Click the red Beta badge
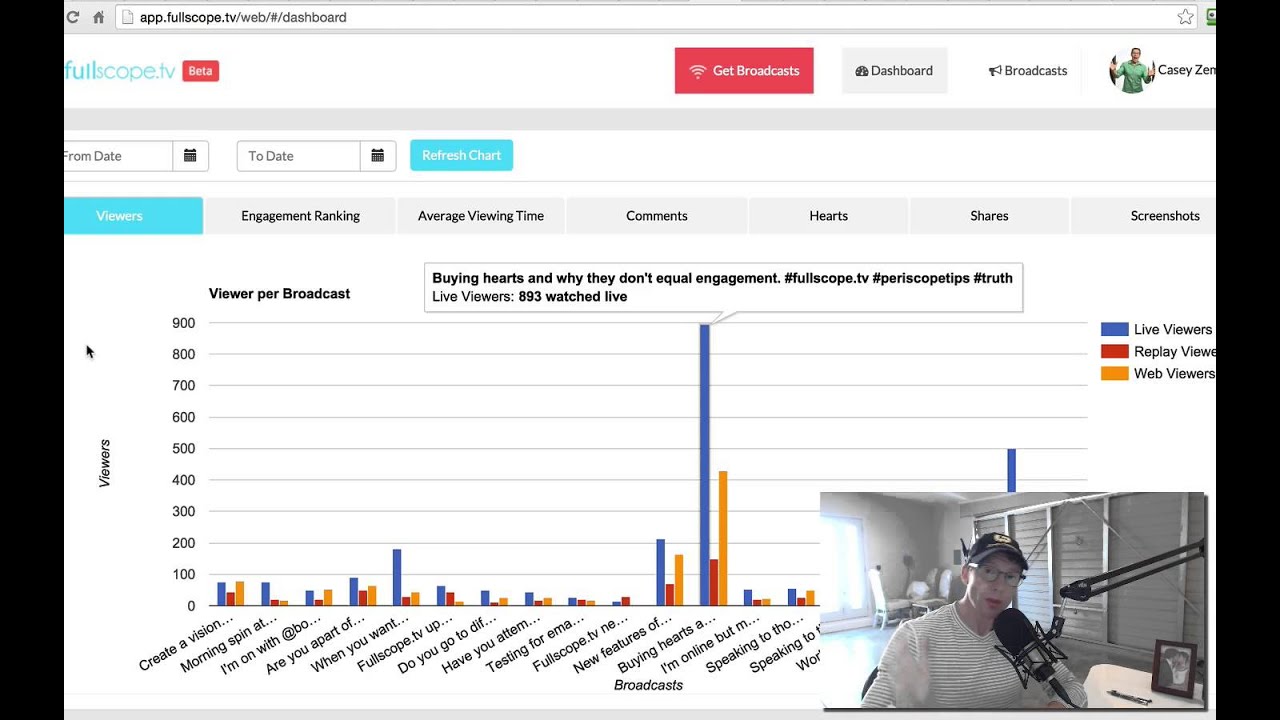The image size is (1280, 720). 200,71
